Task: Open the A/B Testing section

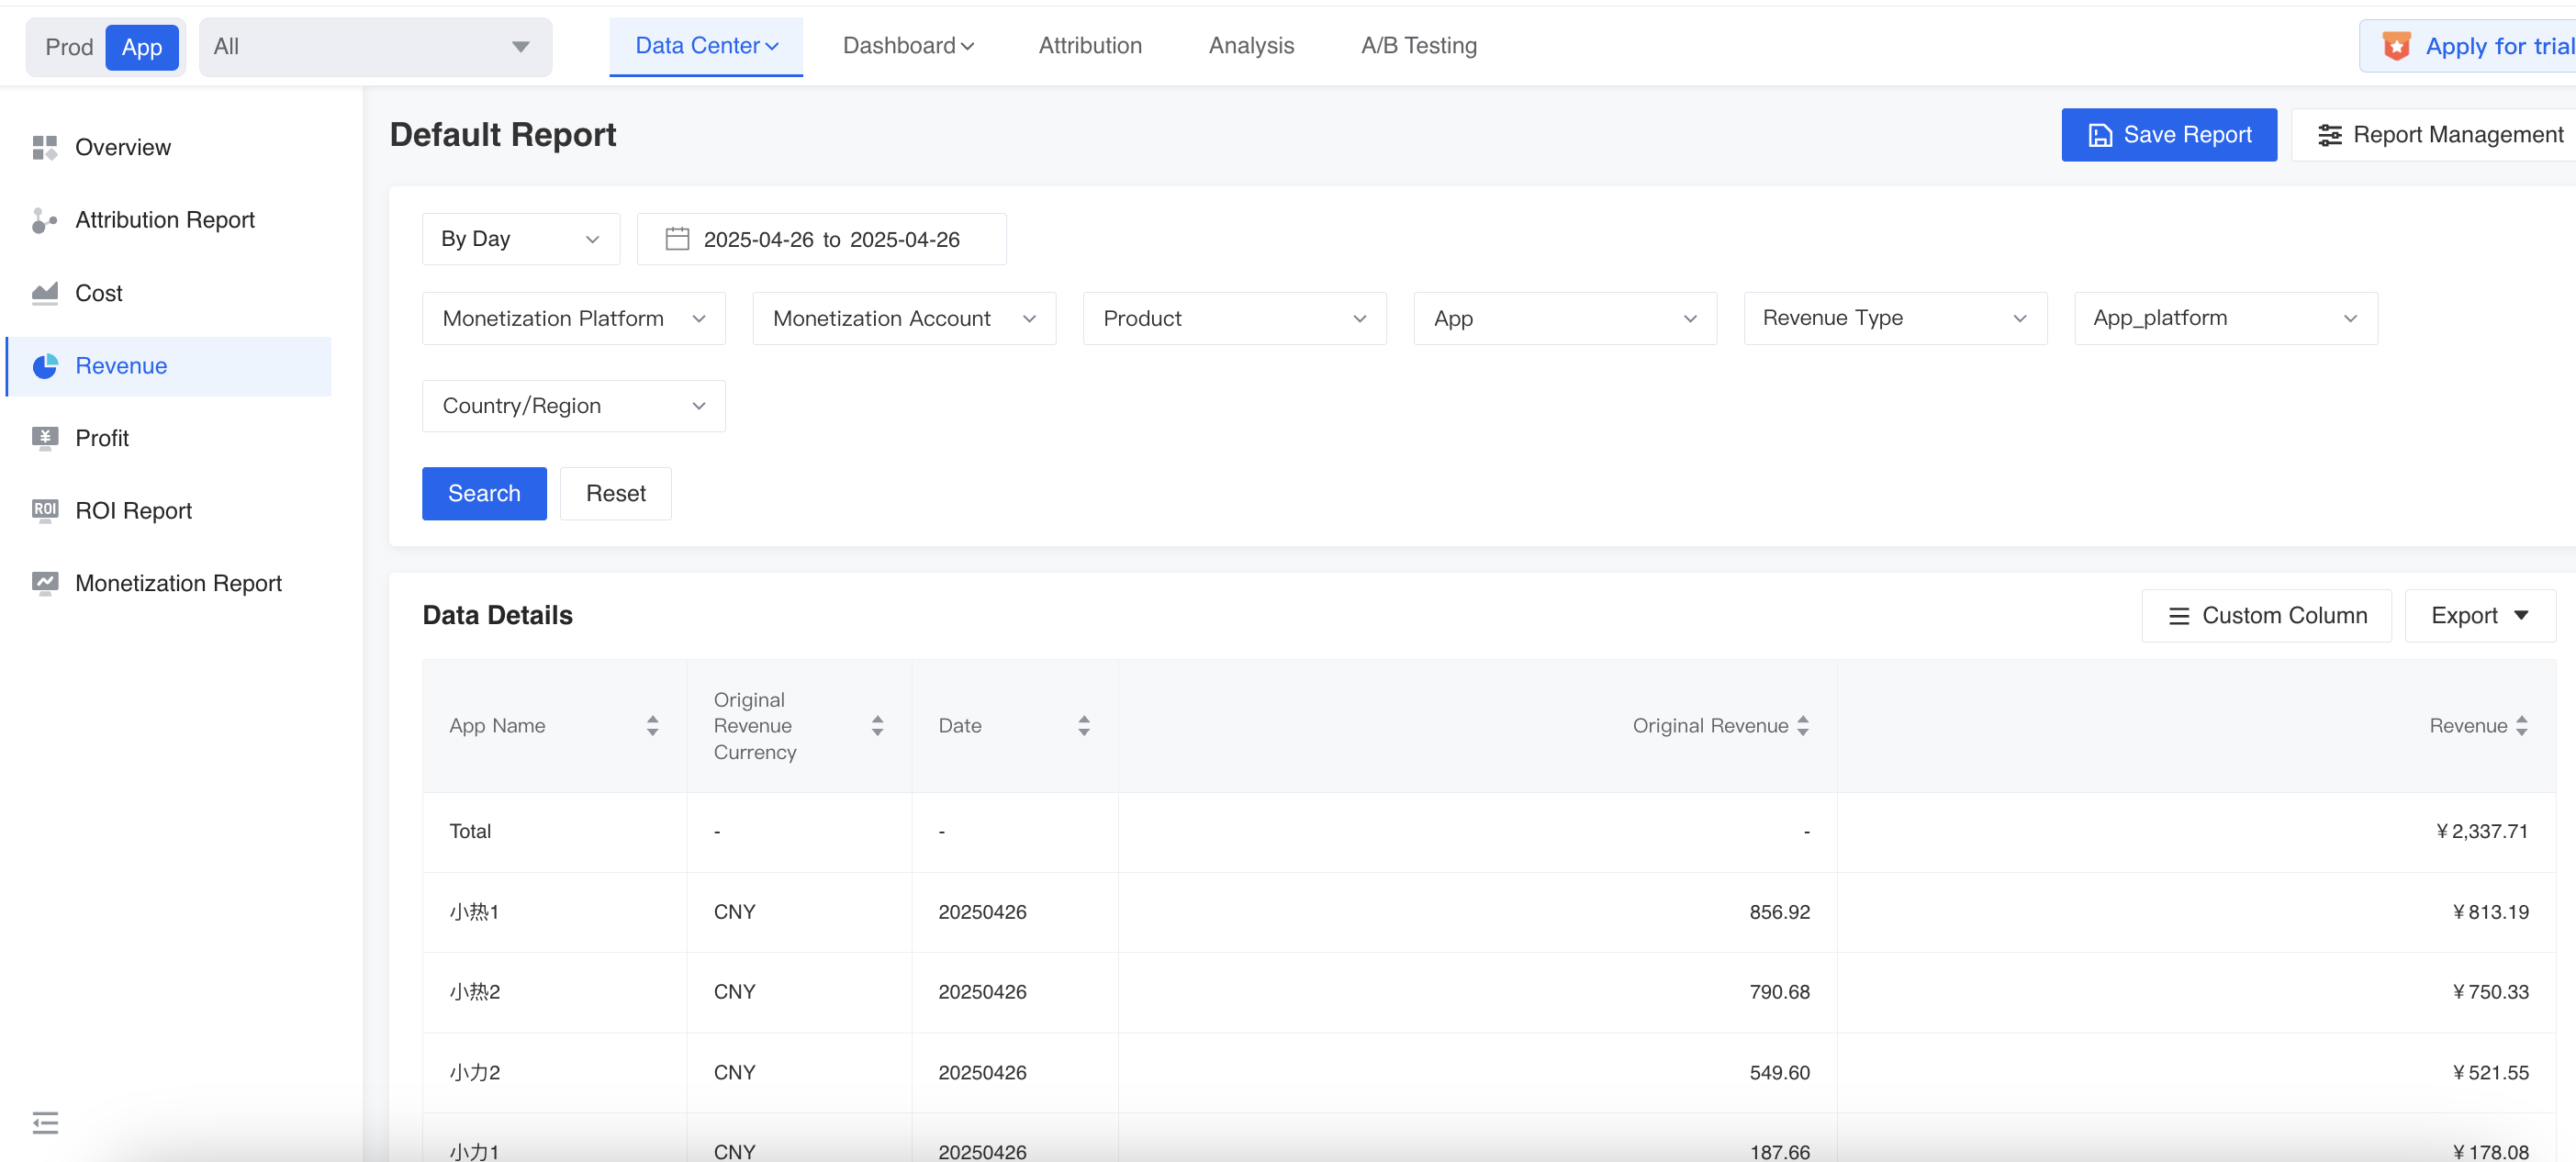Action: (x=1418, y=45)
